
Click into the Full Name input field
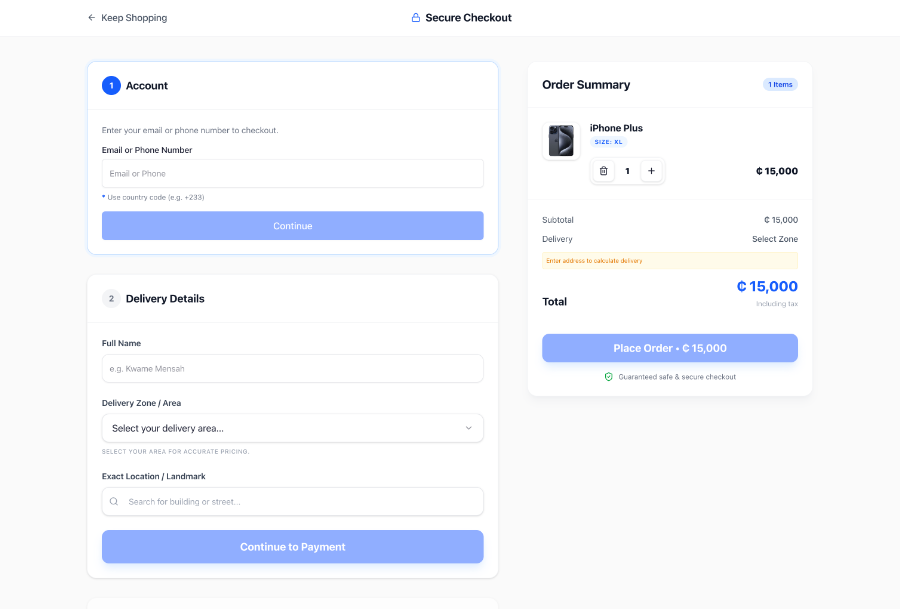click(292, 369)
